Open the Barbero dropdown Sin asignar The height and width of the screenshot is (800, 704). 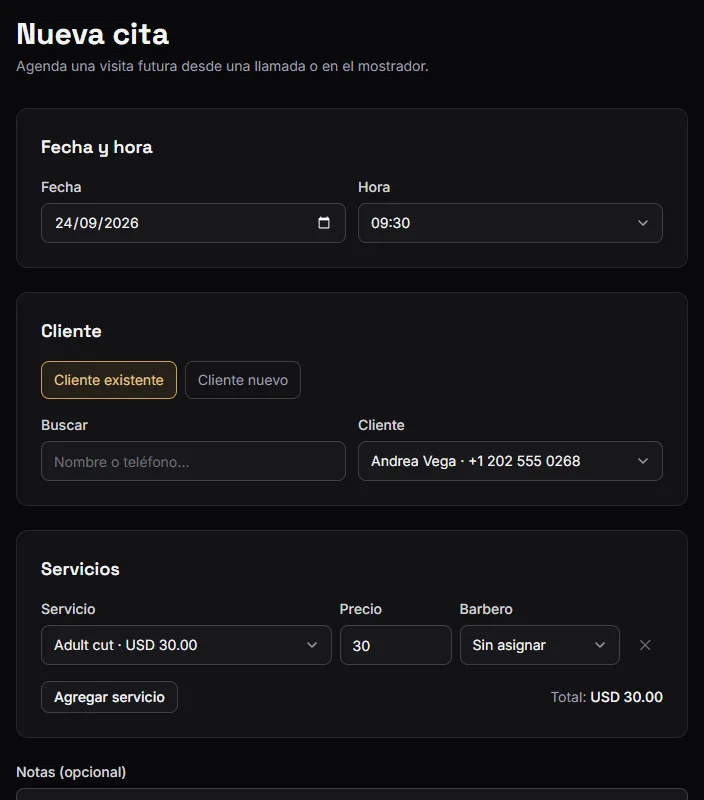click(540, 645)
